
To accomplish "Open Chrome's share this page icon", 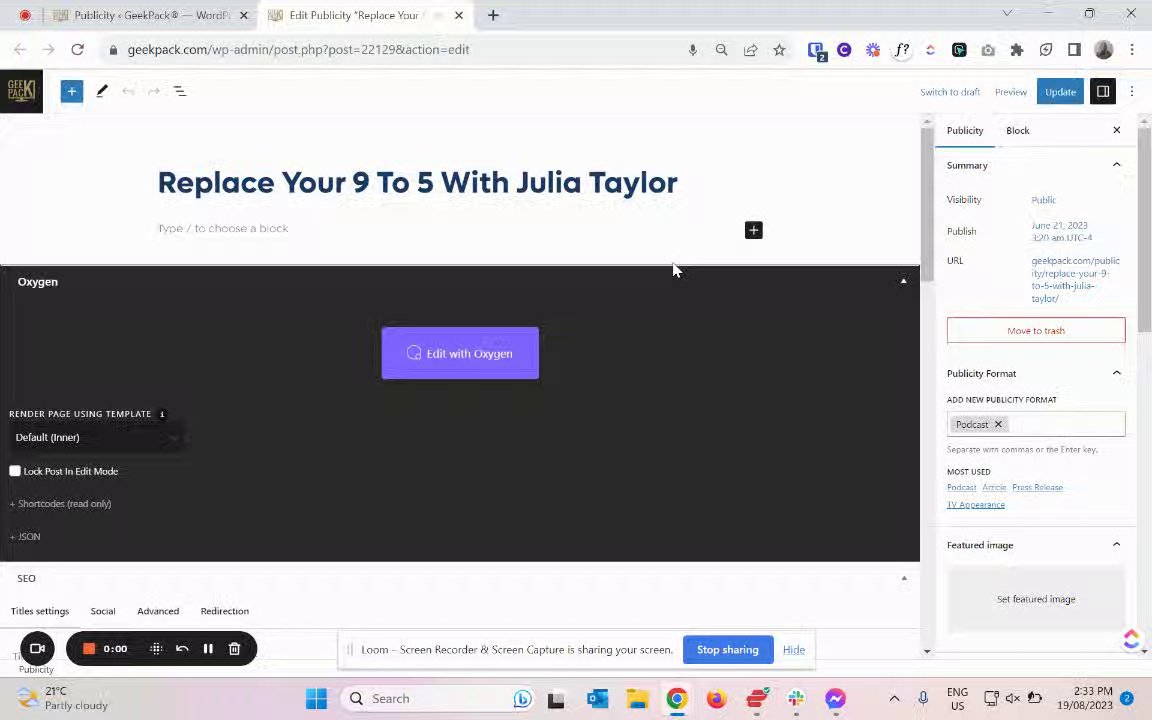I will [750, 50].
